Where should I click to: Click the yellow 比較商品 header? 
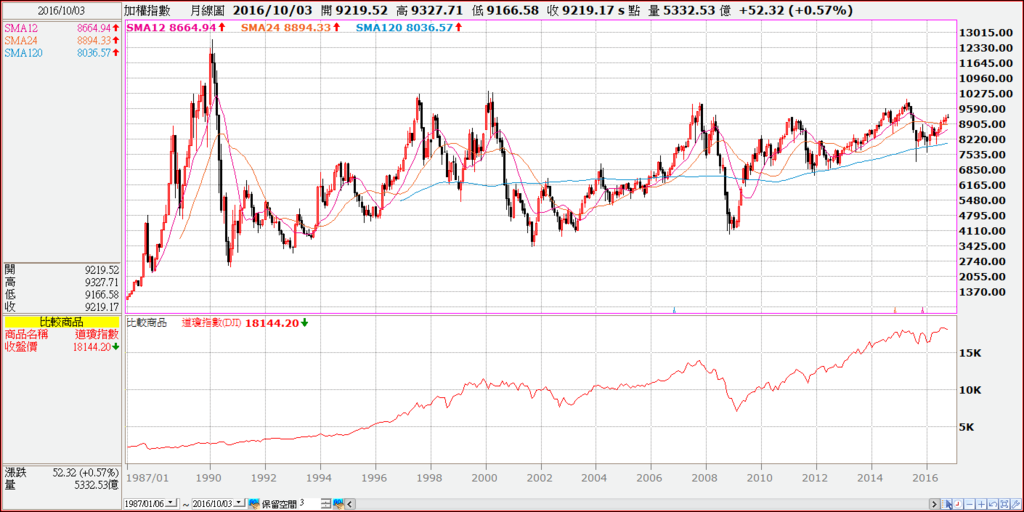(x=62, y=323)
